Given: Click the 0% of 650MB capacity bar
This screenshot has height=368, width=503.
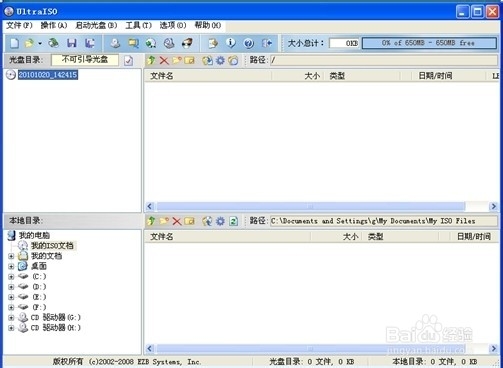Looking at the screenshot, I should tap(429, 43).
